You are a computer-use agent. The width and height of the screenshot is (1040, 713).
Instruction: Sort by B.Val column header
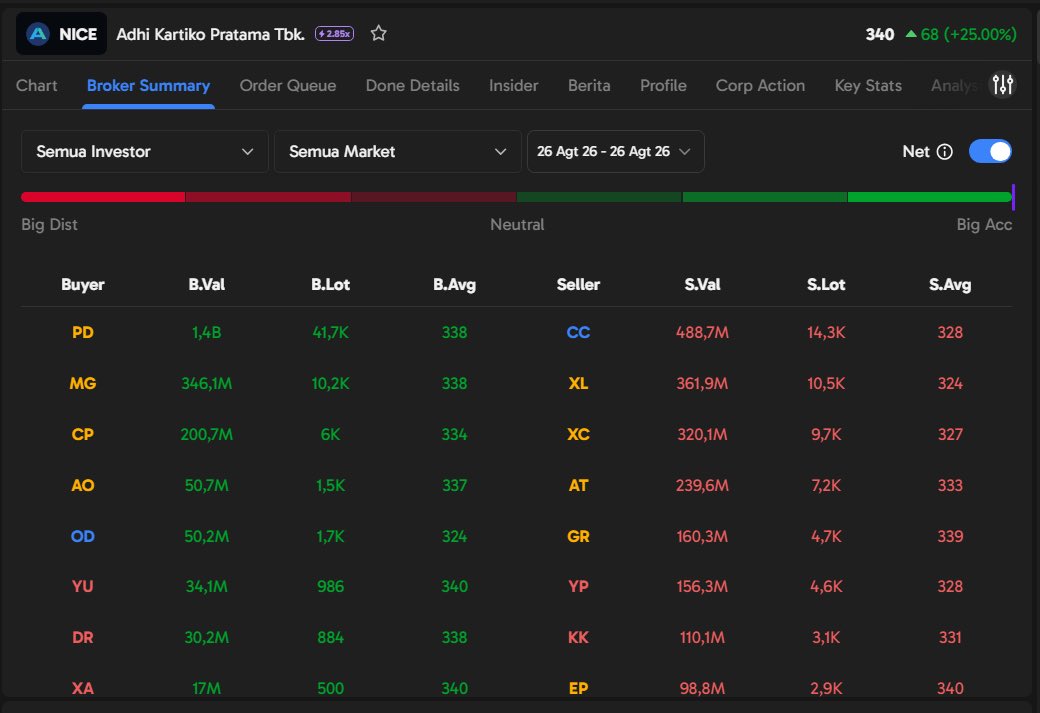coord(206,285)
